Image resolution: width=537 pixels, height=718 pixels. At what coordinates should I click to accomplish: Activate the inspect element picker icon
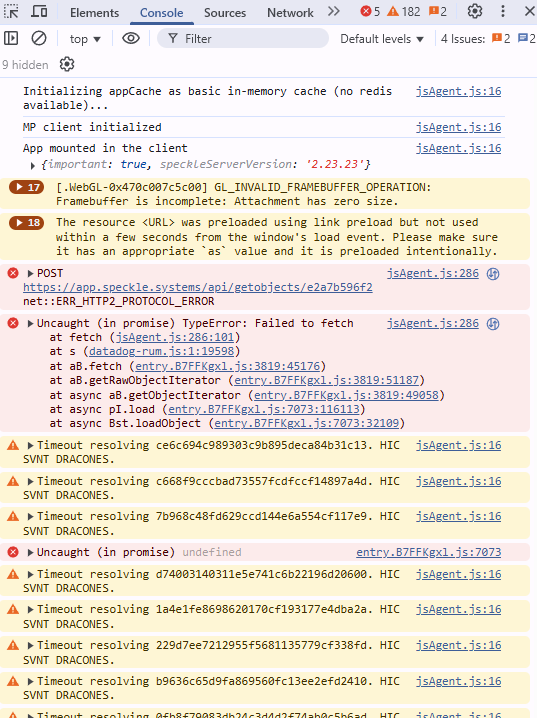(x=11, y=11)
